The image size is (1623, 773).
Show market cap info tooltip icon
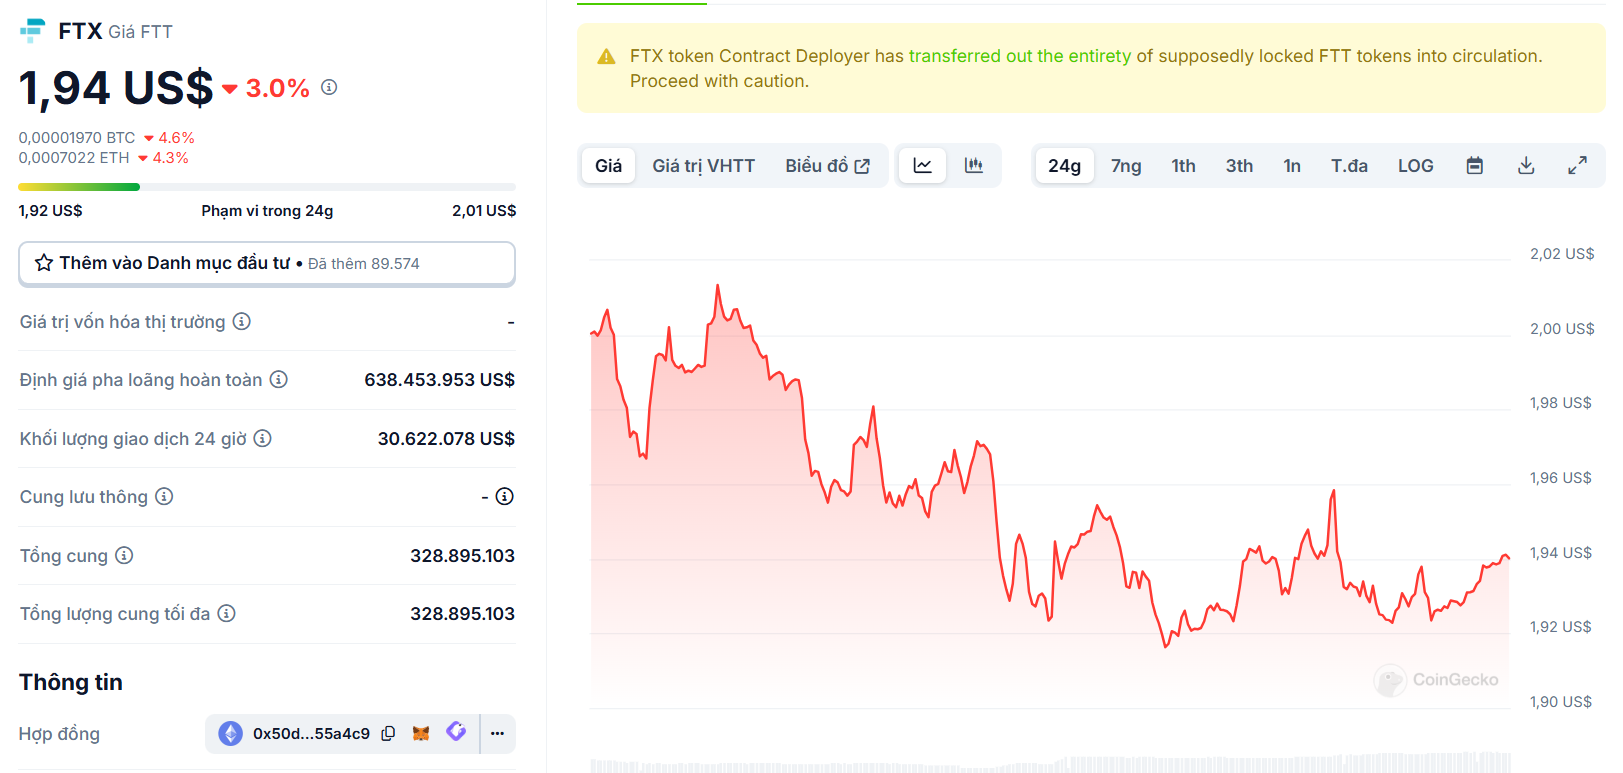coord(242,321)
